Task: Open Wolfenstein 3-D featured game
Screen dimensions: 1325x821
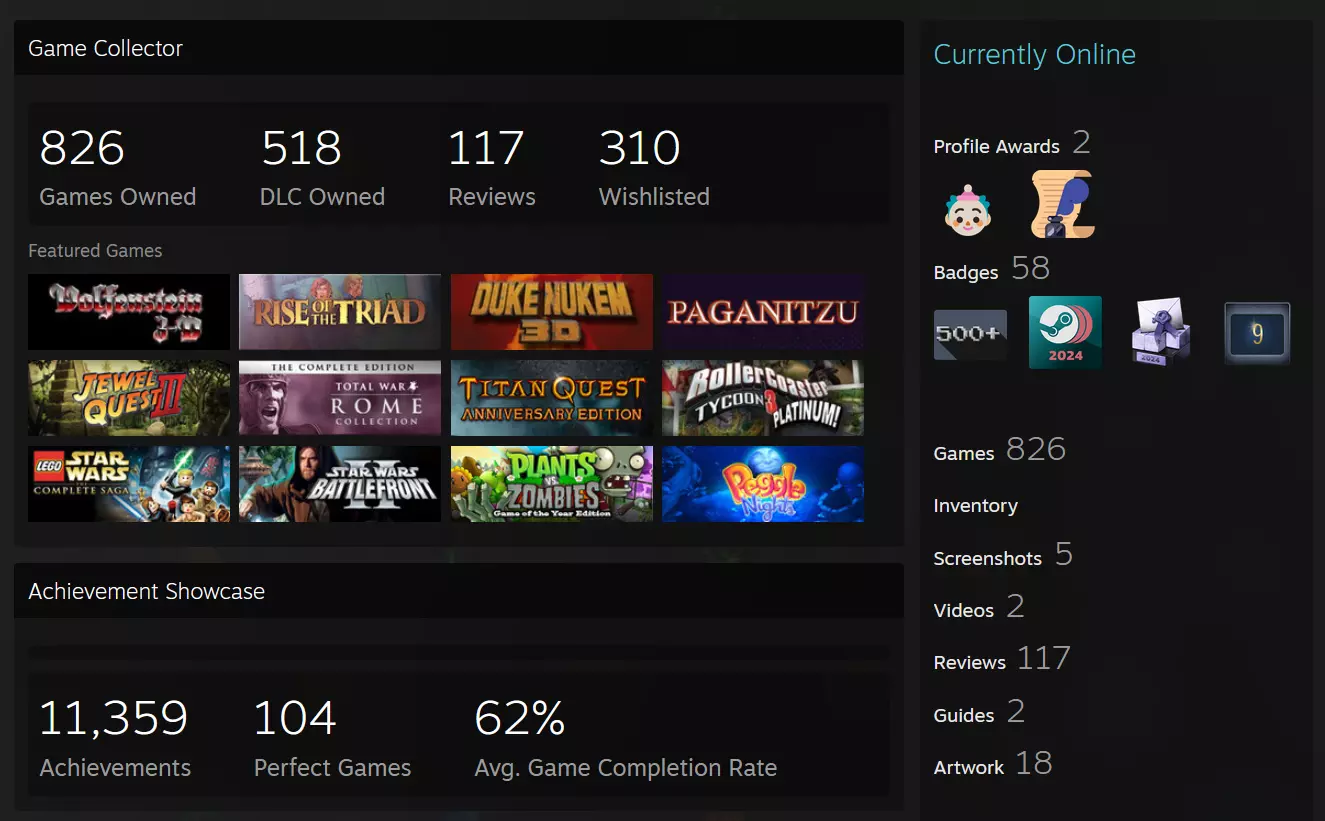Action: [129, 312]
